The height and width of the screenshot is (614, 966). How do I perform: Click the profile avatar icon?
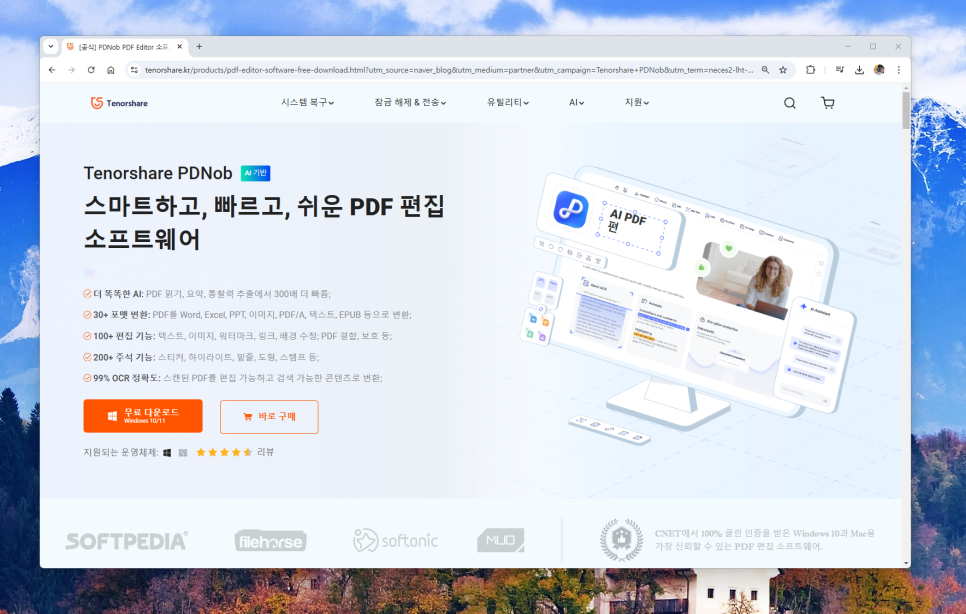(x=879, y=70)
